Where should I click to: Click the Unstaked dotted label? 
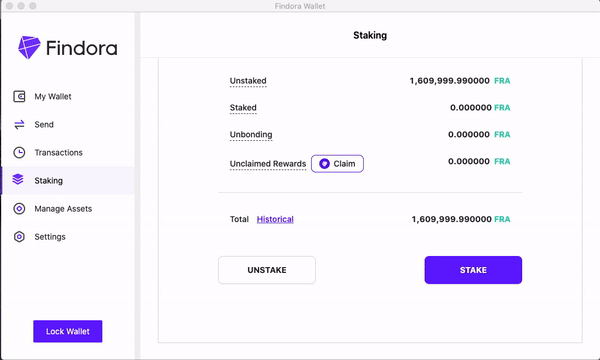(248, 81)
